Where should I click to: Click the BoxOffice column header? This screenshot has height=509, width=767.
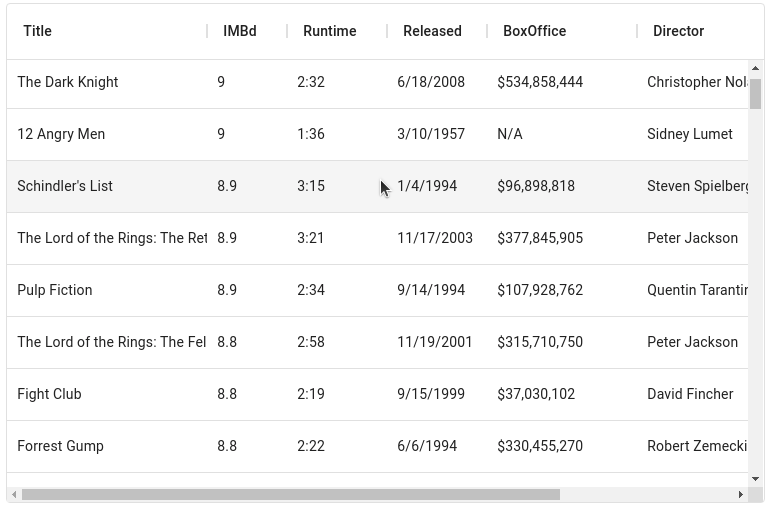point(534,31)
